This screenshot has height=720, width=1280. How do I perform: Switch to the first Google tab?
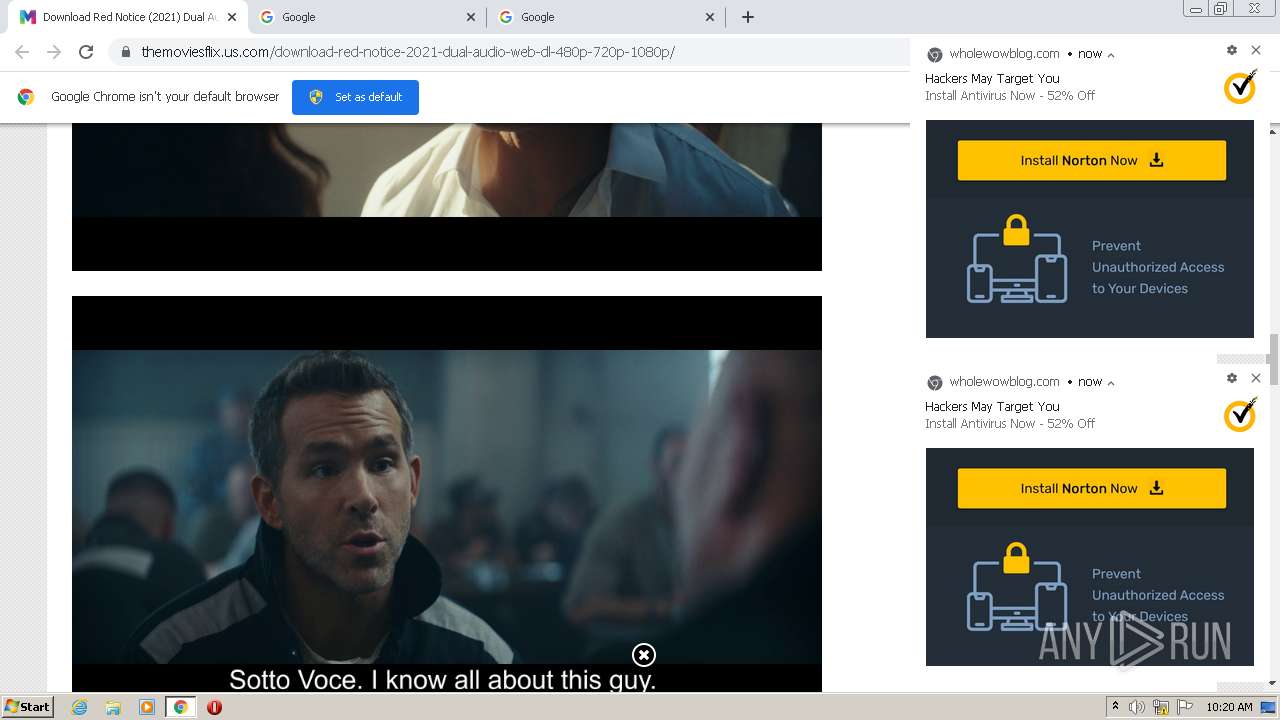[368, 17]
